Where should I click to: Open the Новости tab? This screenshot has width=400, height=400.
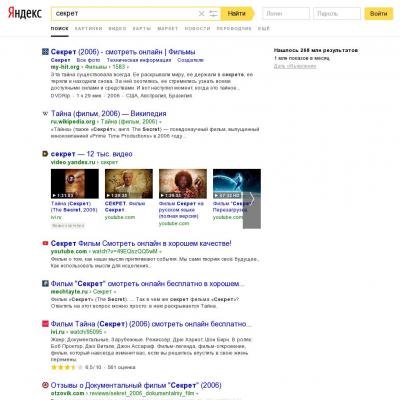pyautogui.click(x=197, y=29)
